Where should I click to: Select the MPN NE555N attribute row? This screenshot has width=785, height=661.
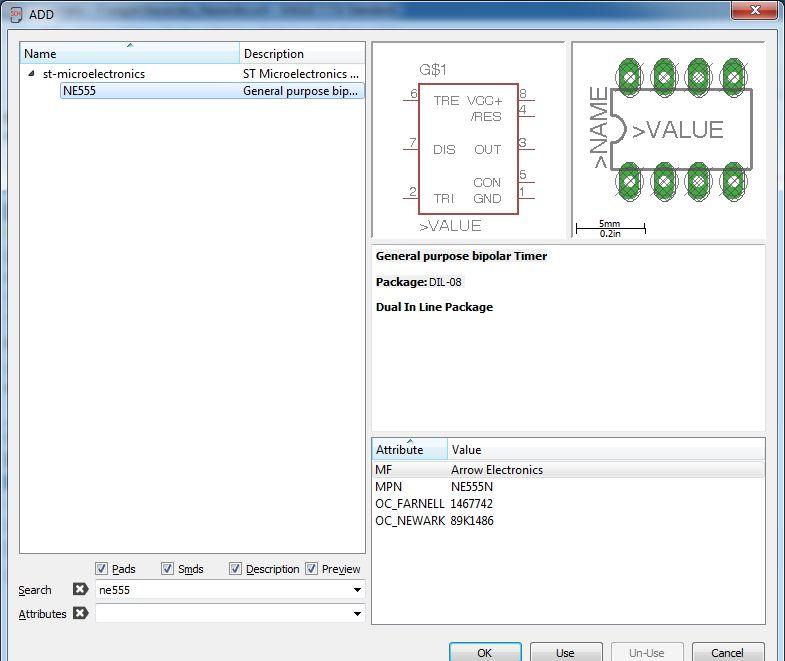[x=569, y=487]
